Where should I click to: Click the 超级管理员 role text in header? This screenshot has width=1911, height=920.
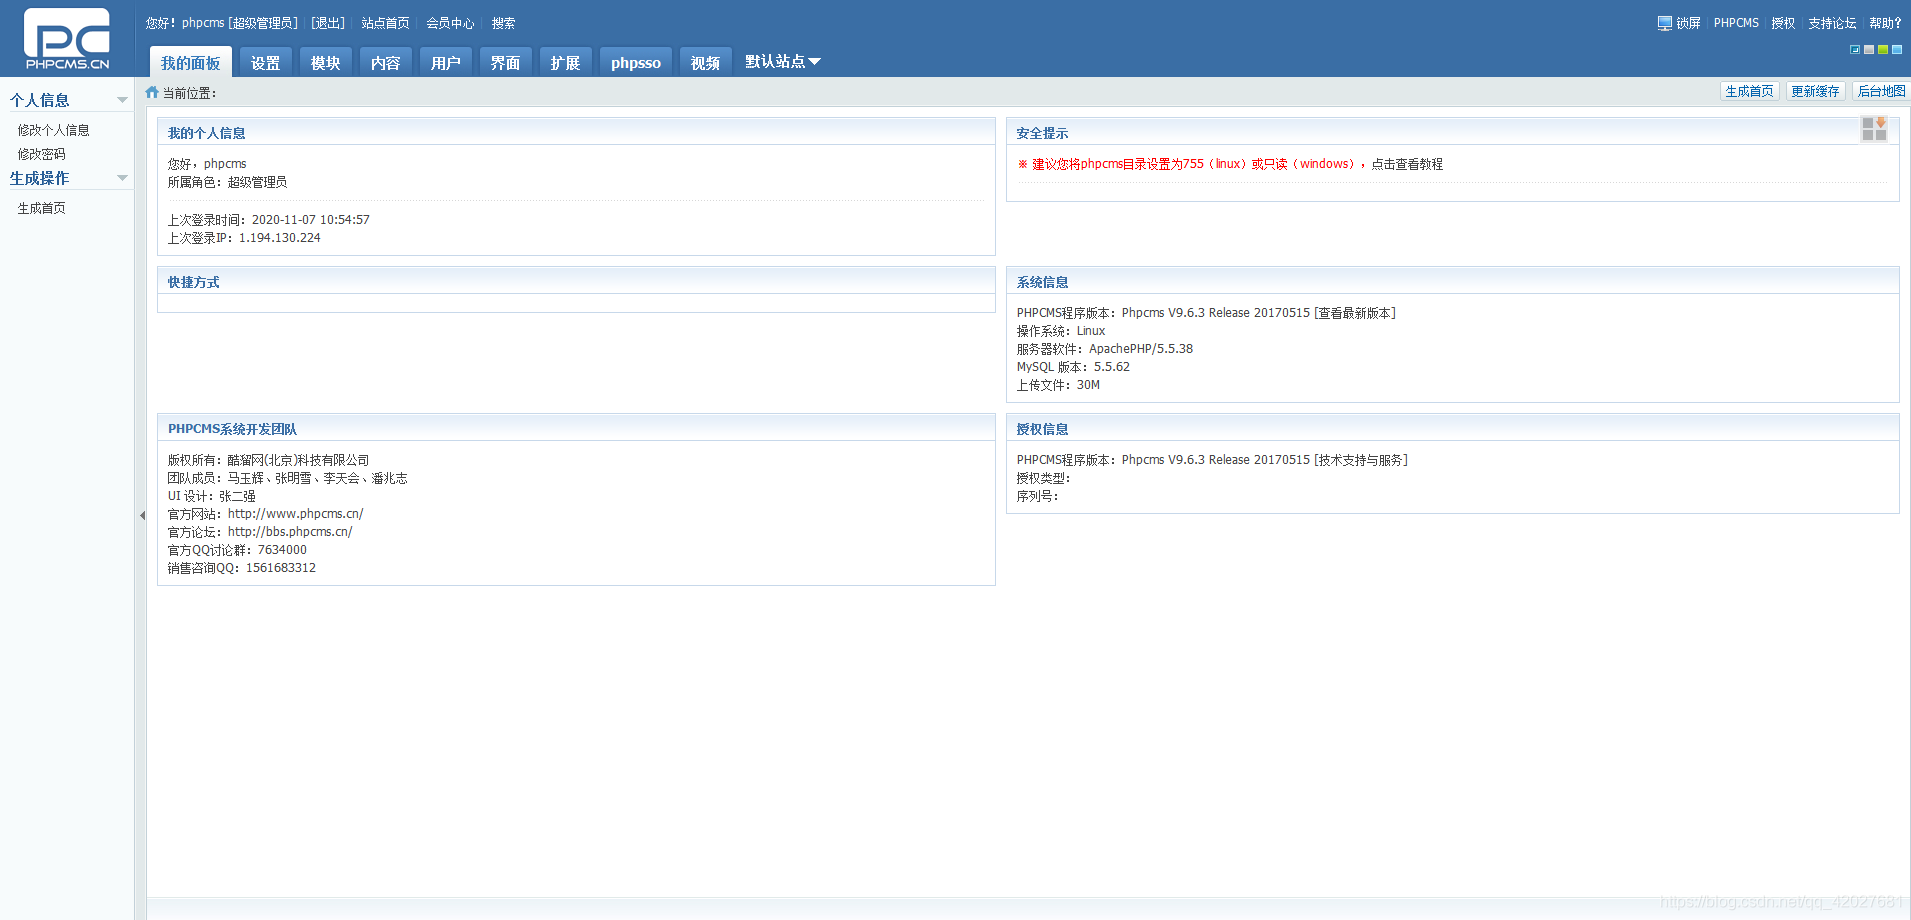pos(264,23)
